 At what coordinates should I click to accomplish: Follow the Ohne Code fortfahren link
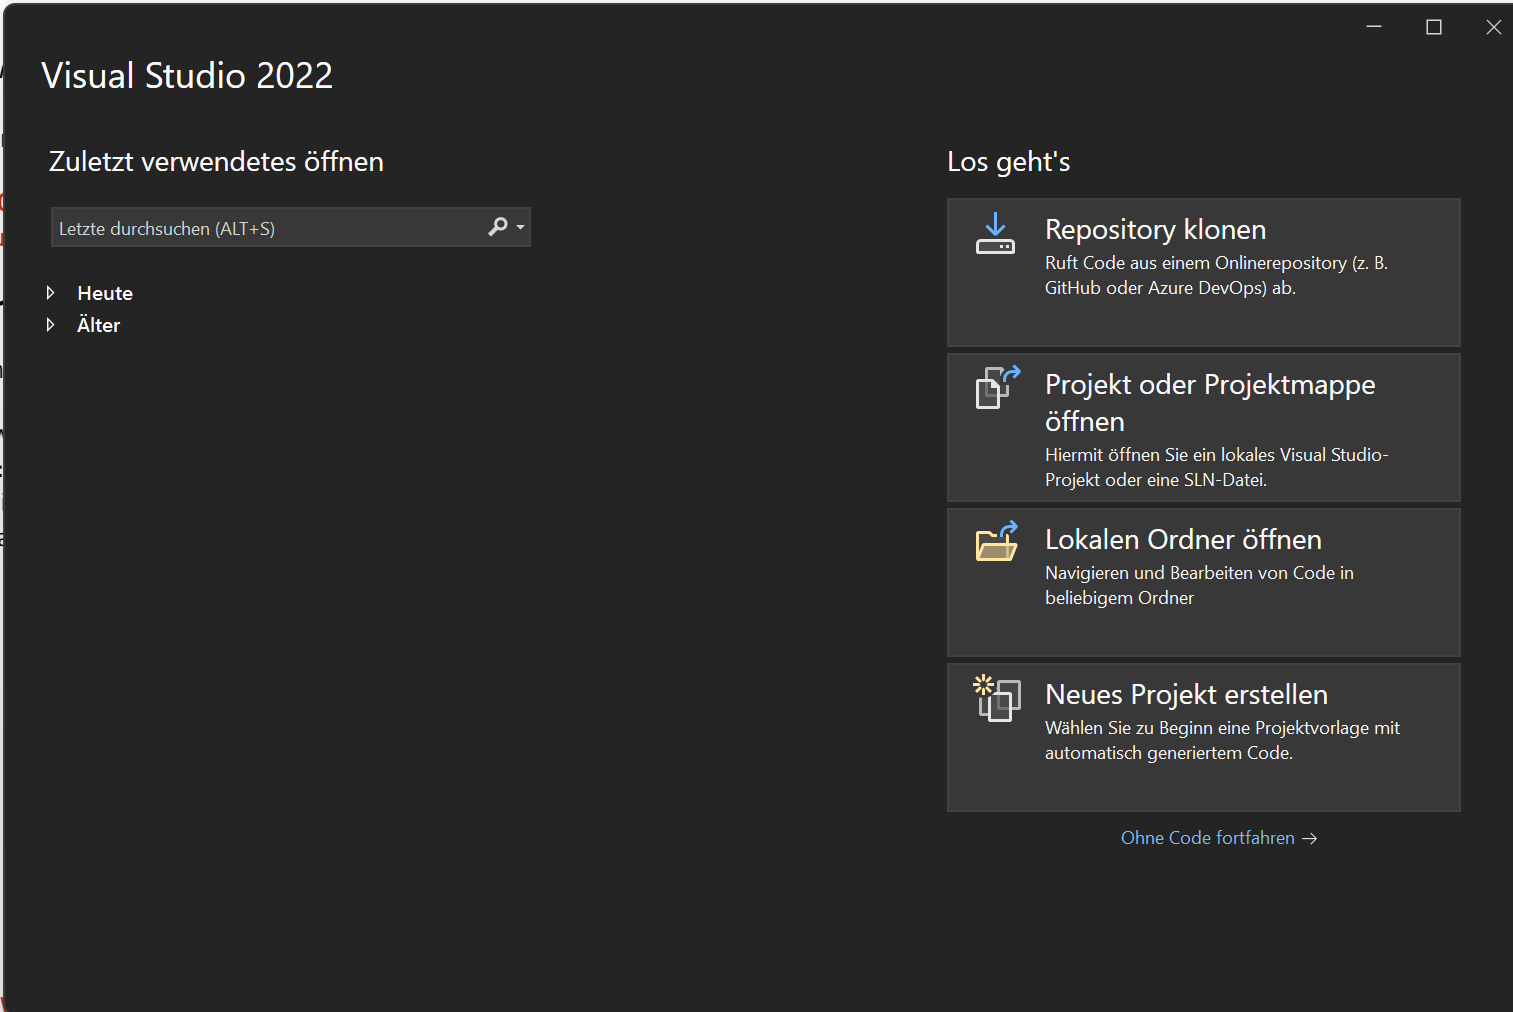click(x=1207, y=838)
